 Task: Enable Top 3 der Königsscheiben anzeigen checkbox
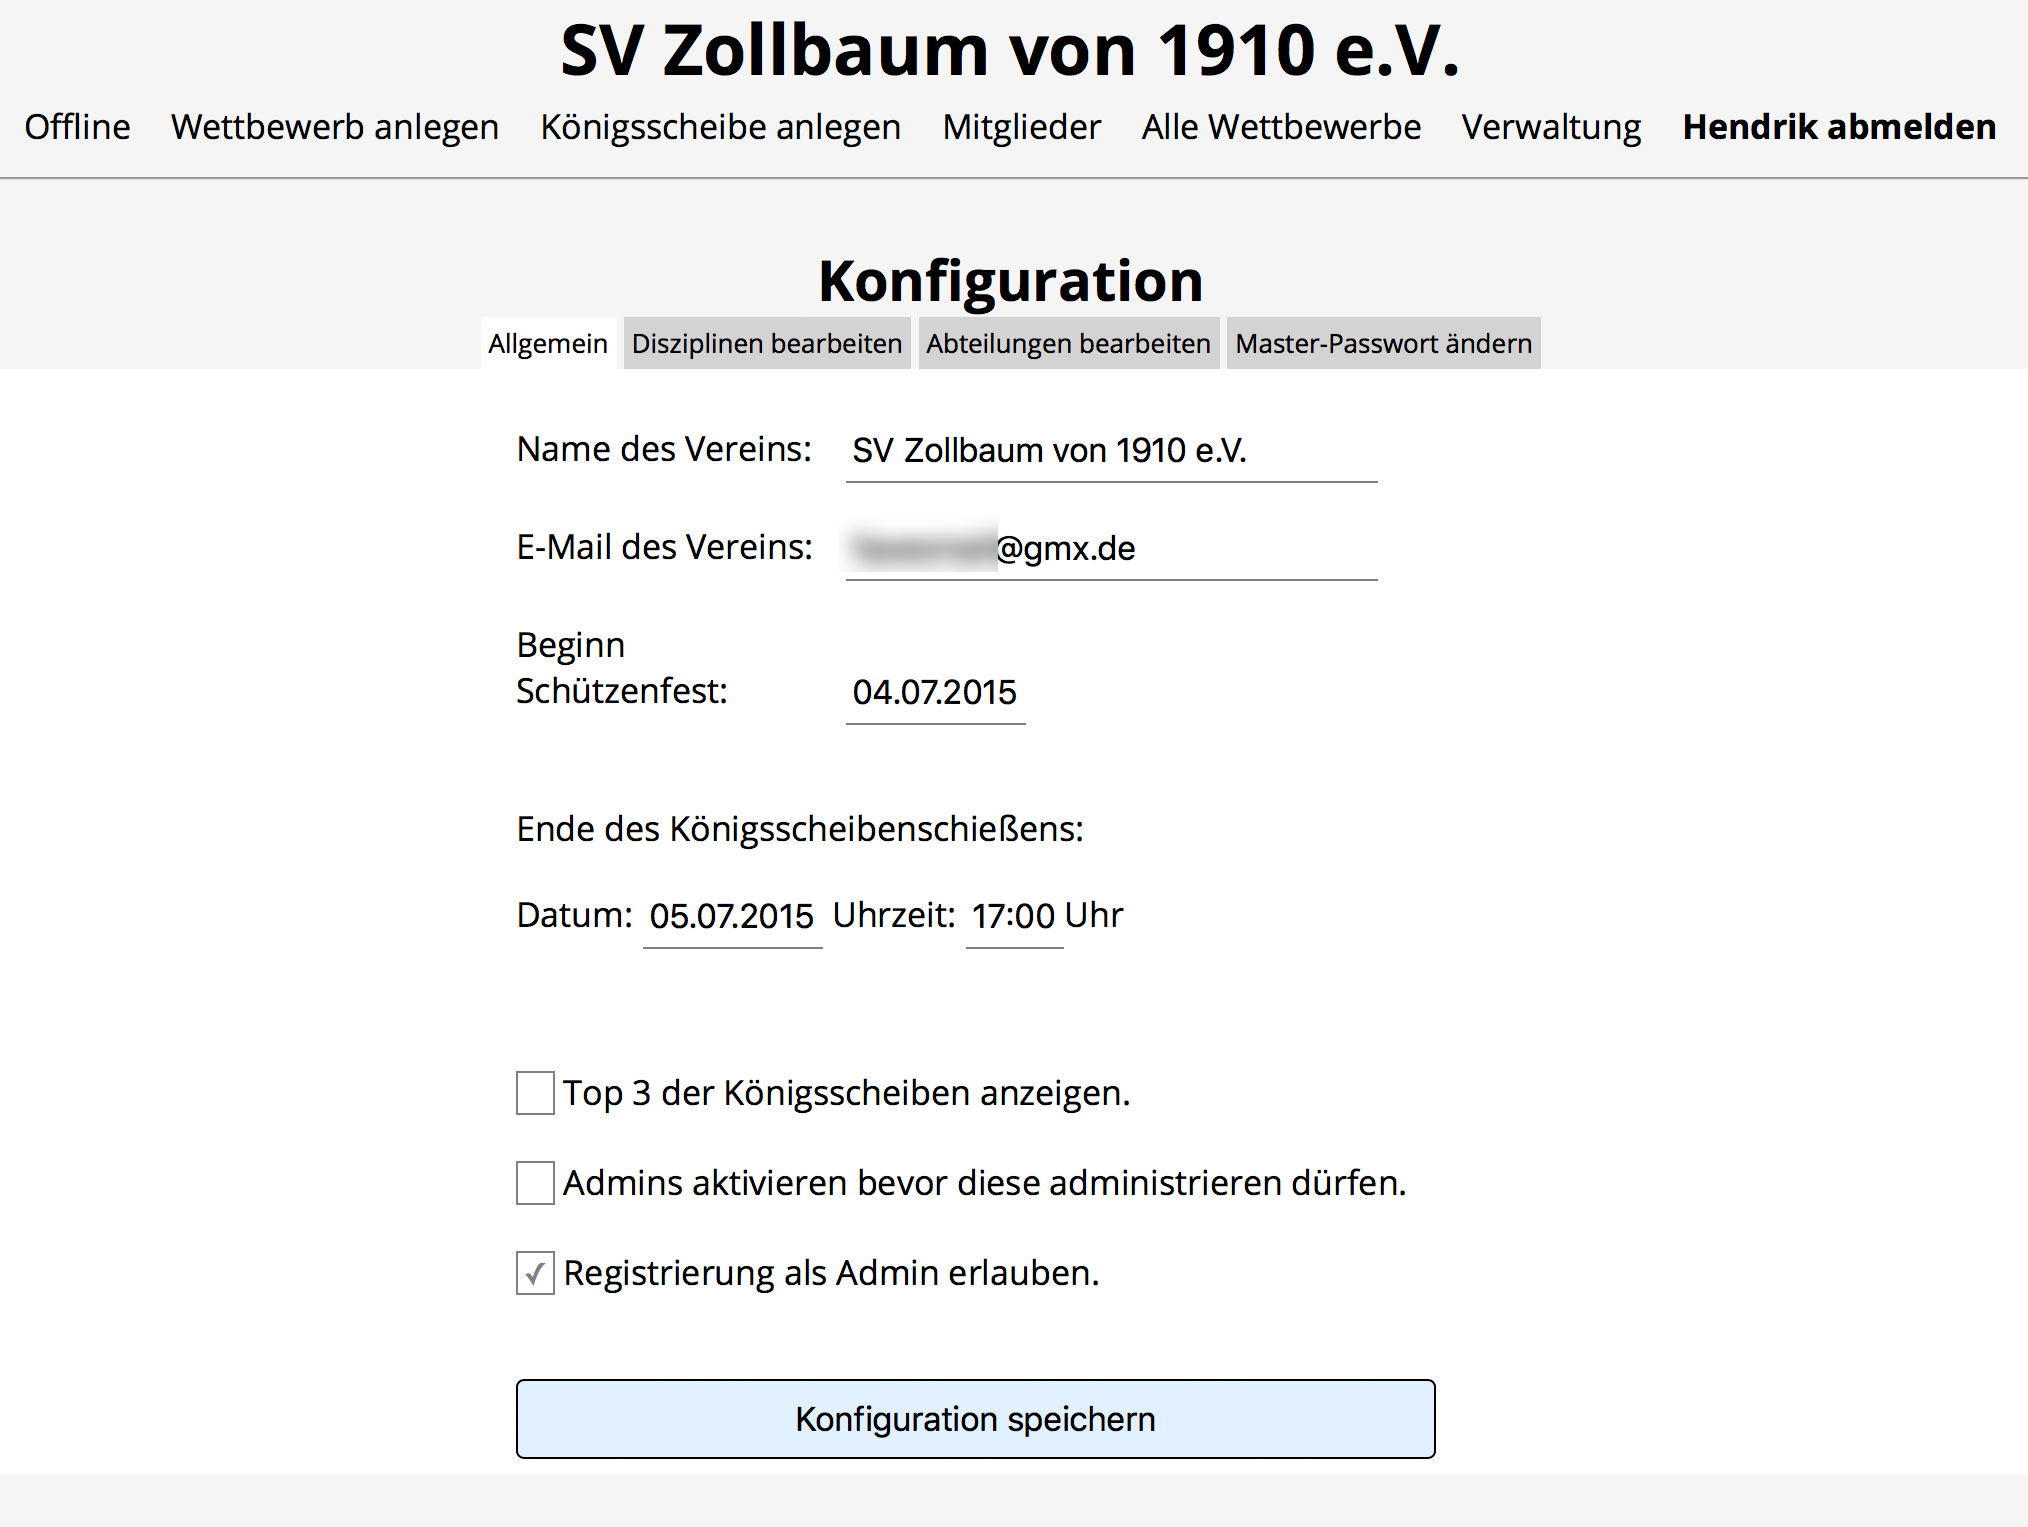click(535, 1093)
